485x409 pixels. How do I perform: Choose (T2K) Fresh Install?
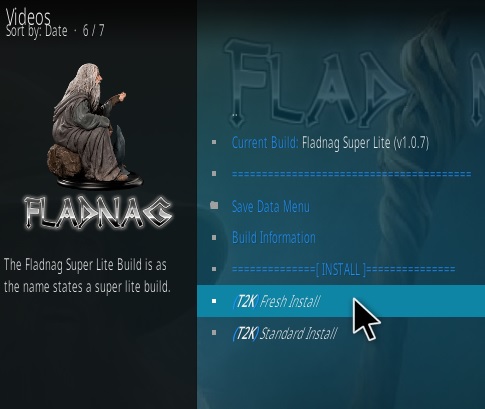[341, 301]
